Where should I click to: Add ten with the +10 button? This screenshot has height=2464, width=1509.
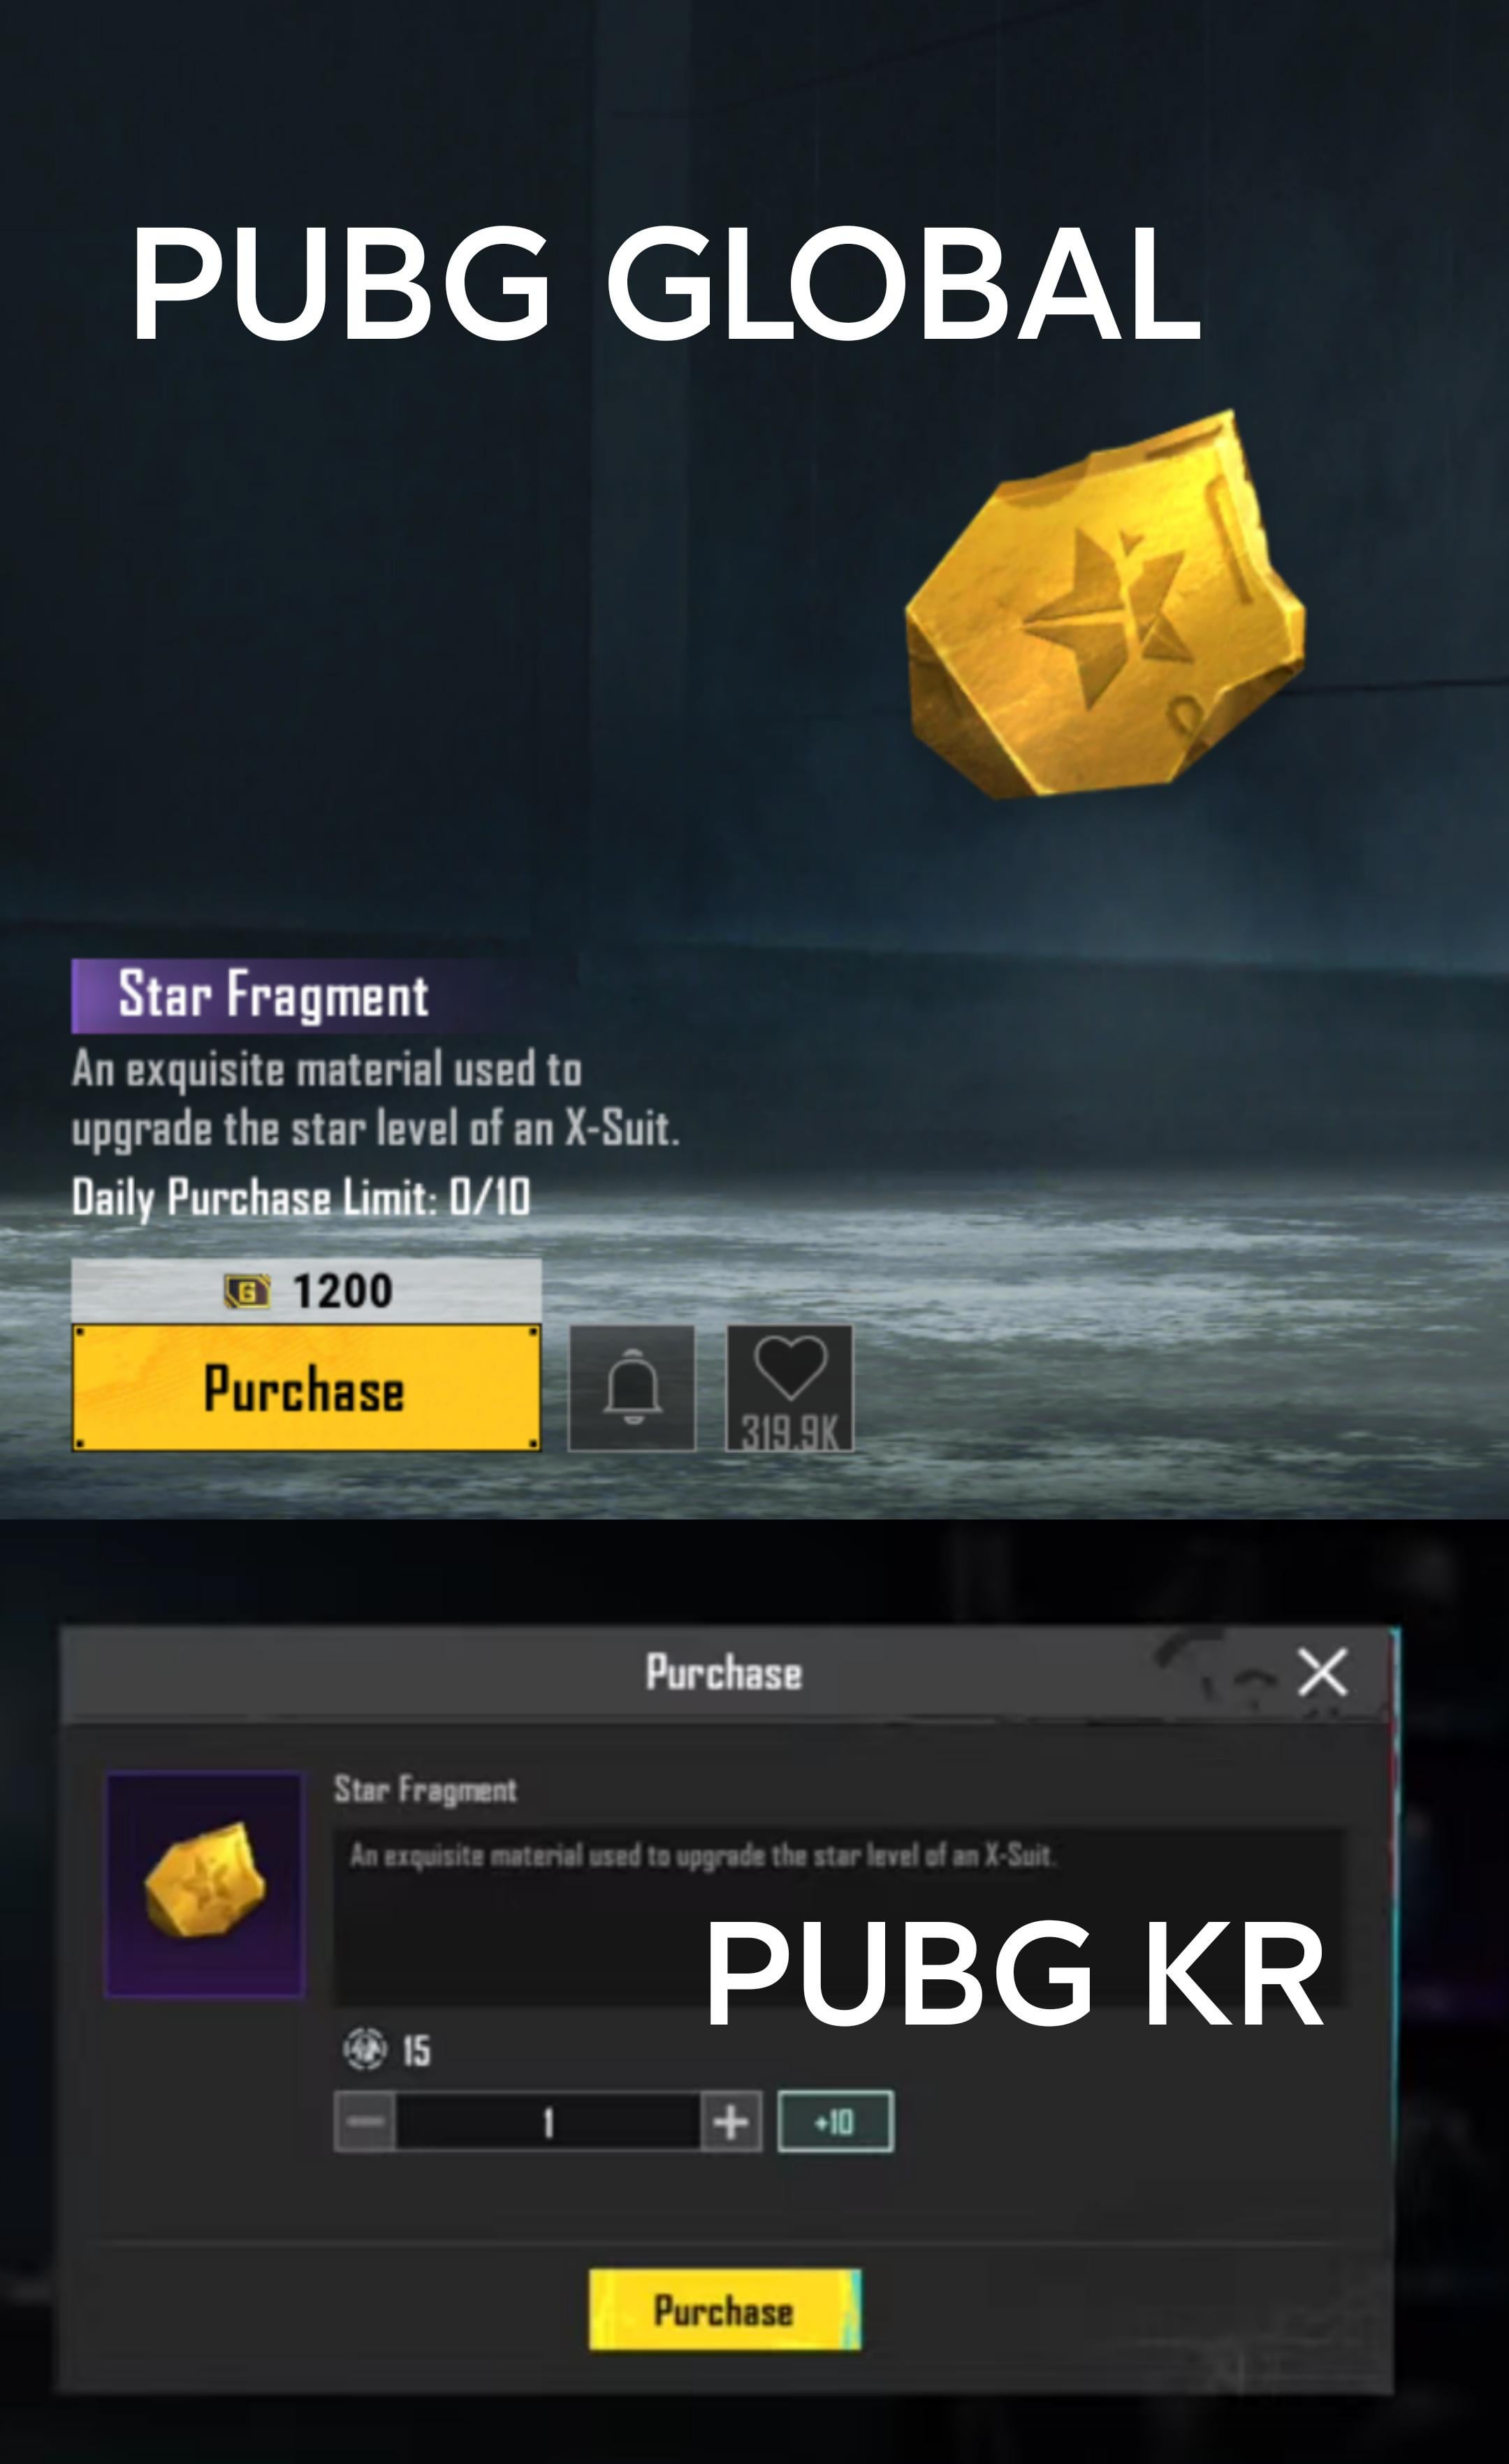(x=835, y=2120)
